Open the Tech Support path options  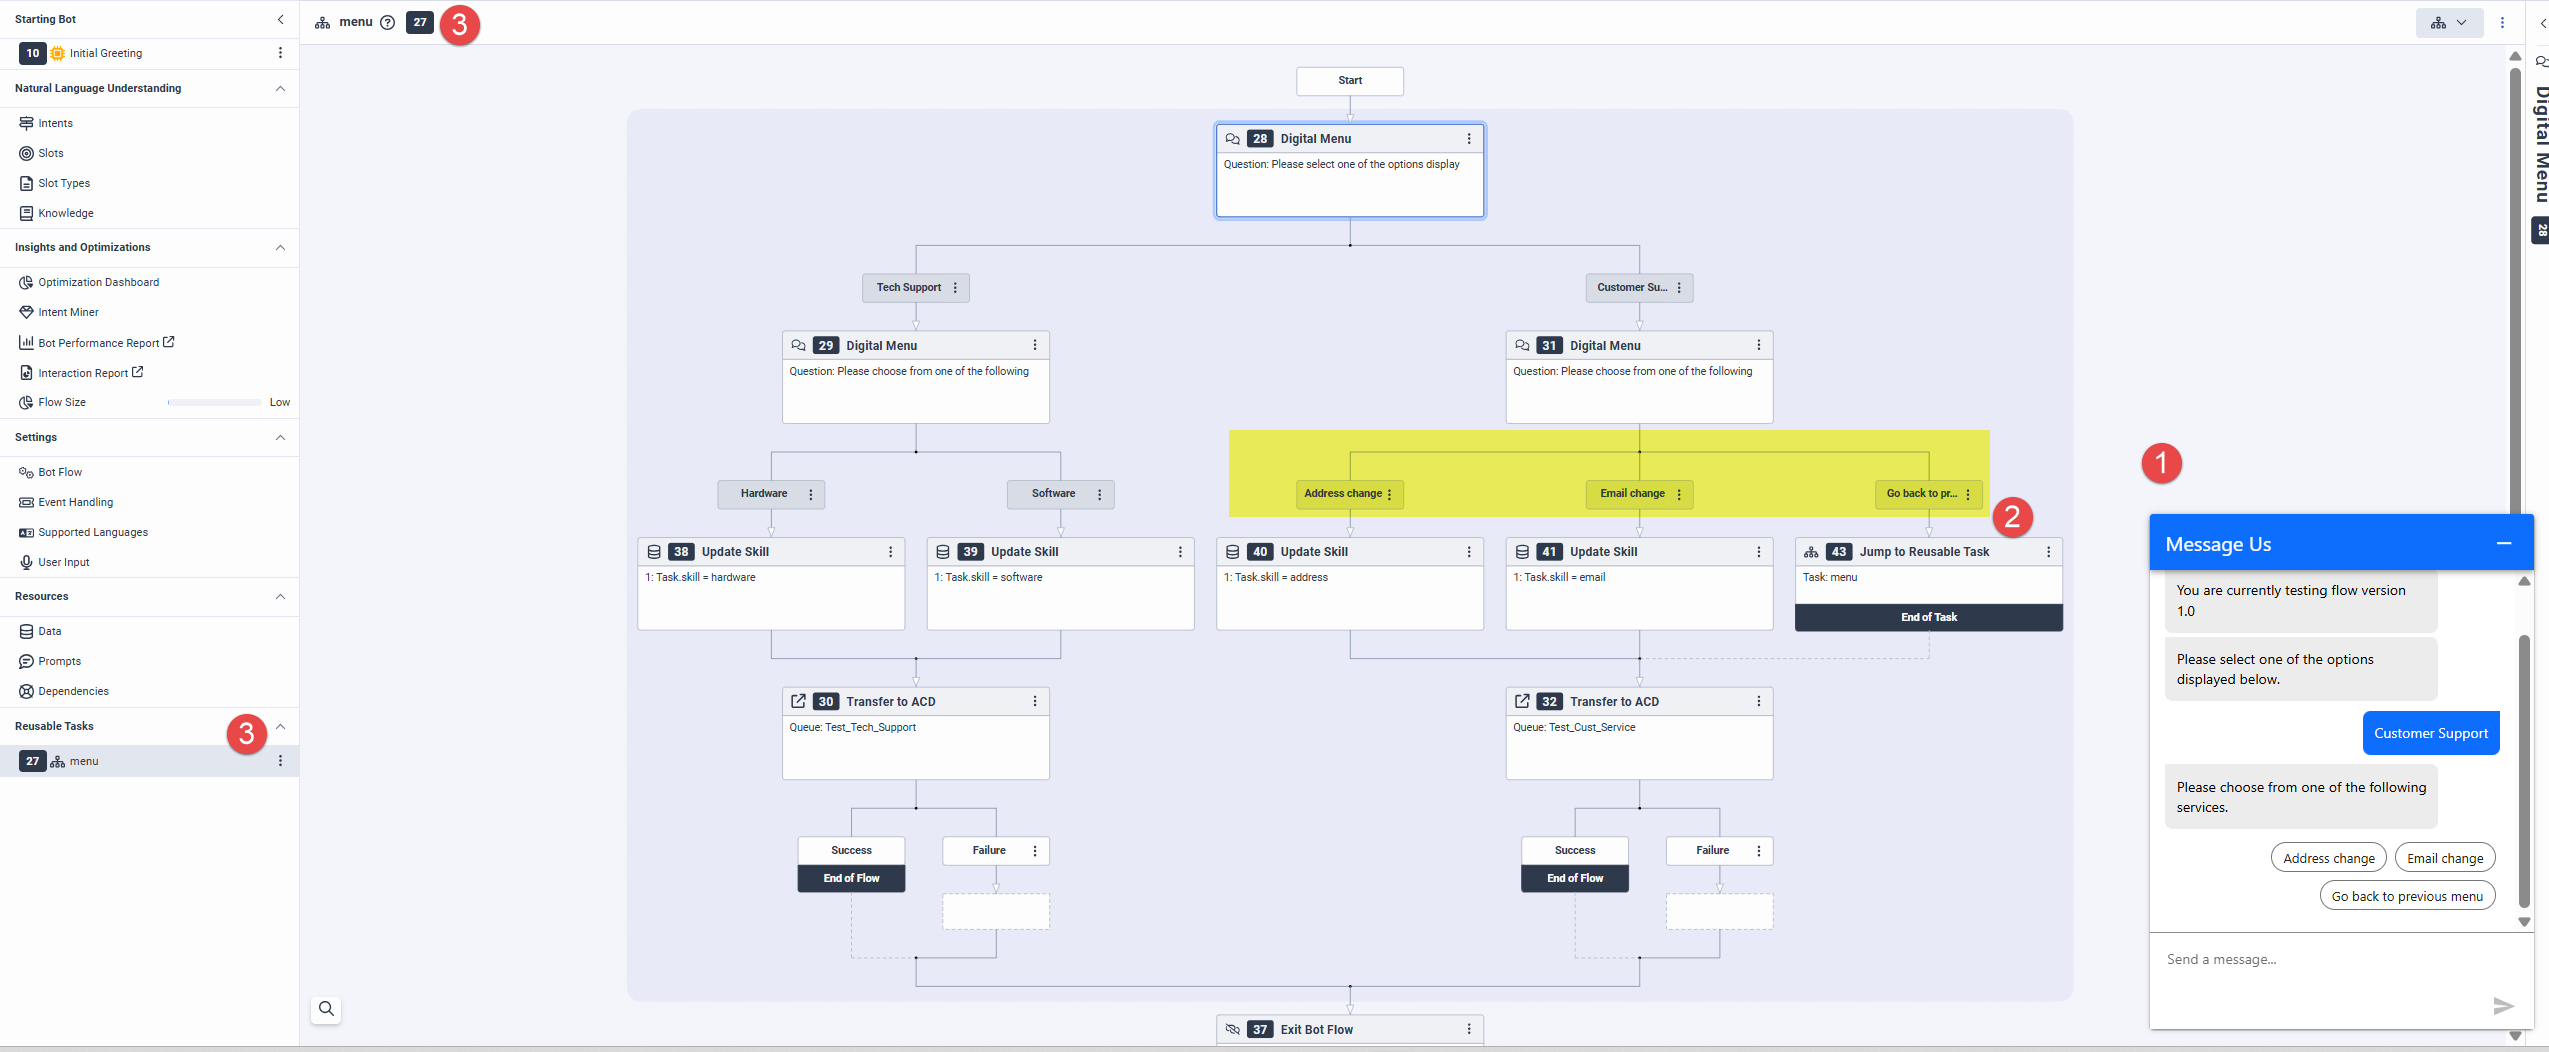coord(955,288)
